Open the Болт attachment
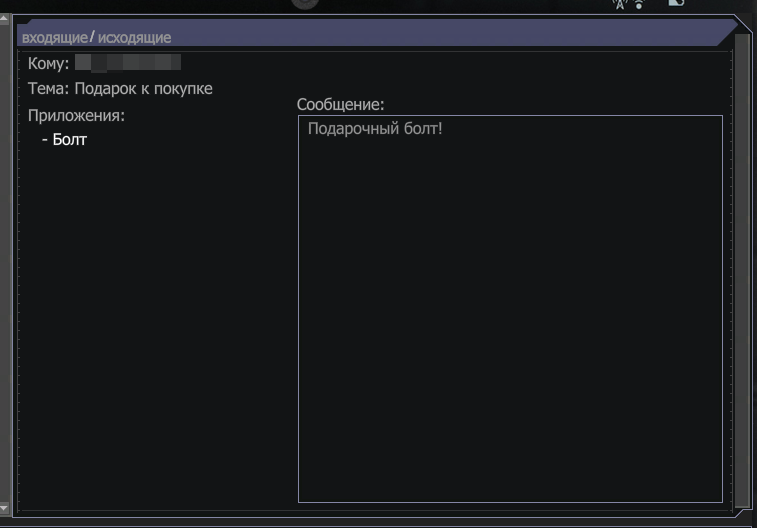The image size is (757, 528). click(69, 139)
